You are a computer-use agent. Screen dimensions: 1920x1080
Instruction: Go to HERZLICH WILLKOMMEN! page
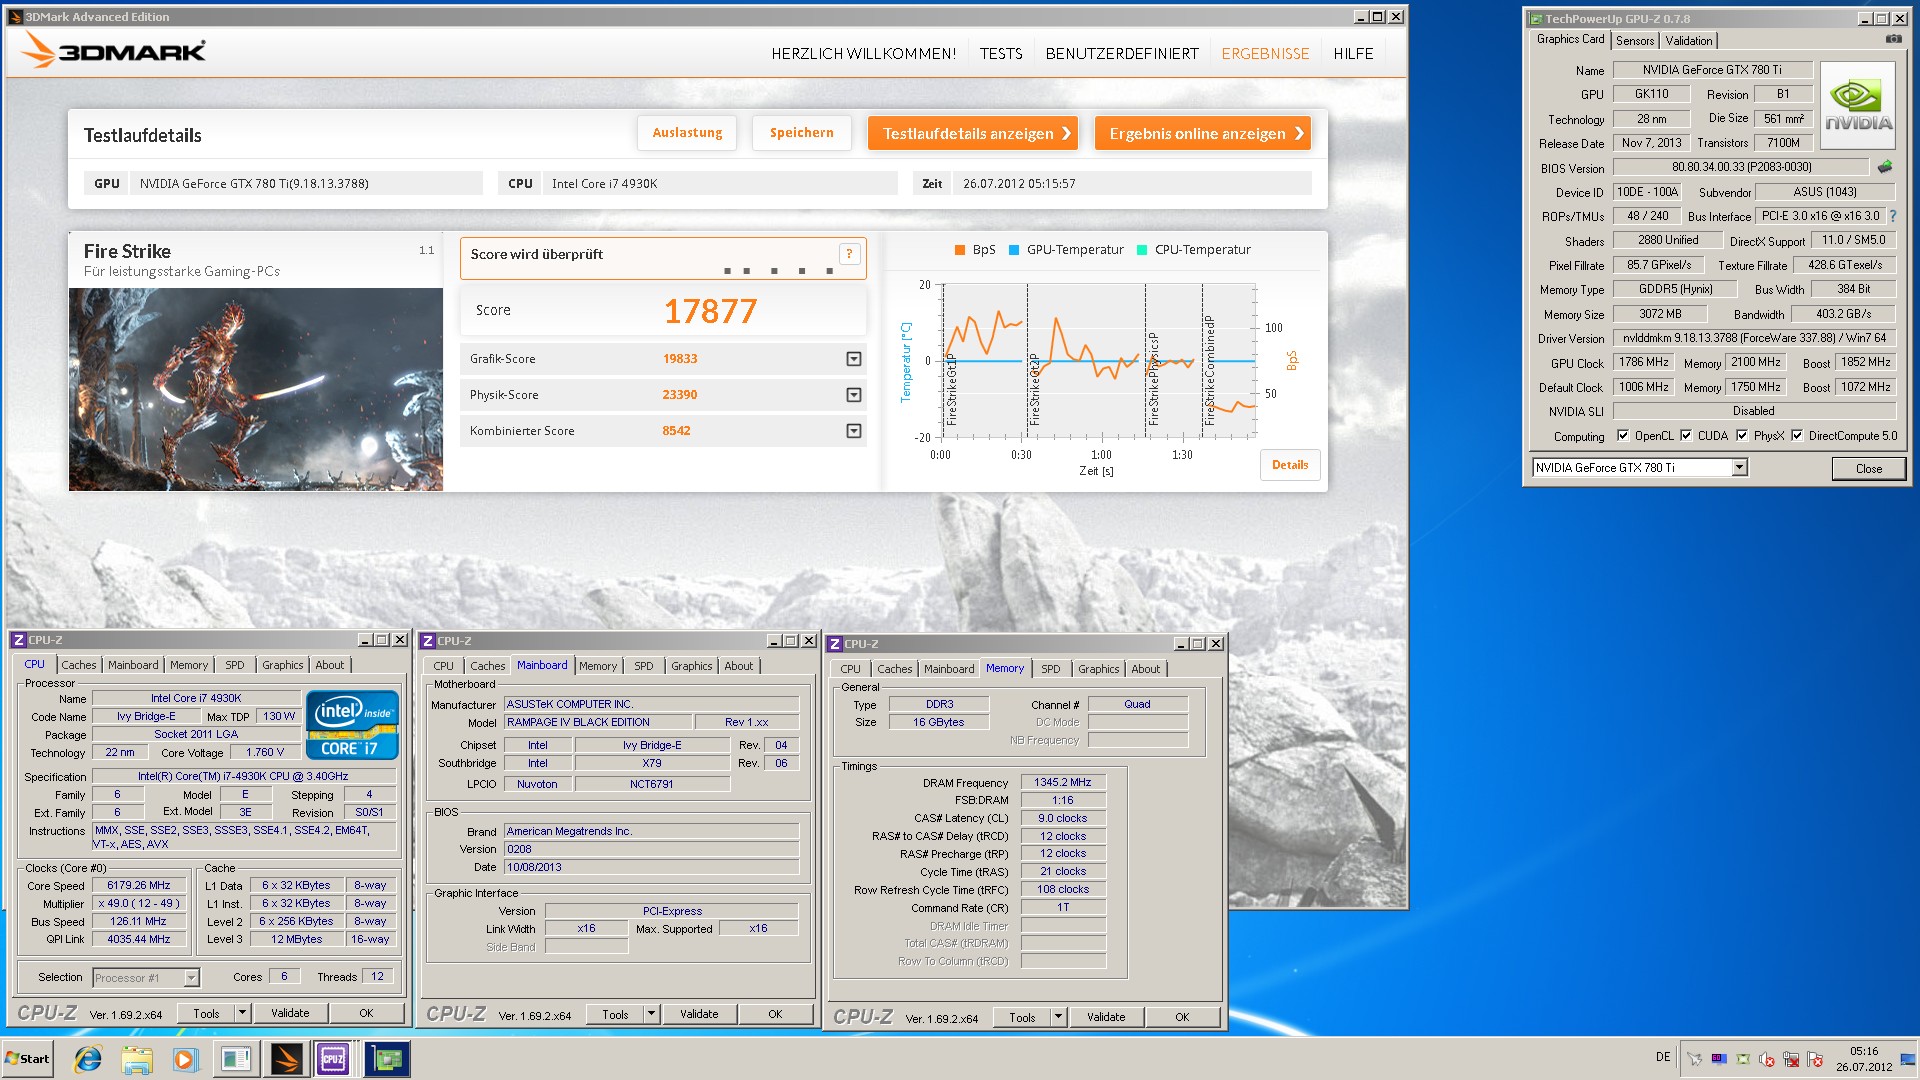(864, 54)
